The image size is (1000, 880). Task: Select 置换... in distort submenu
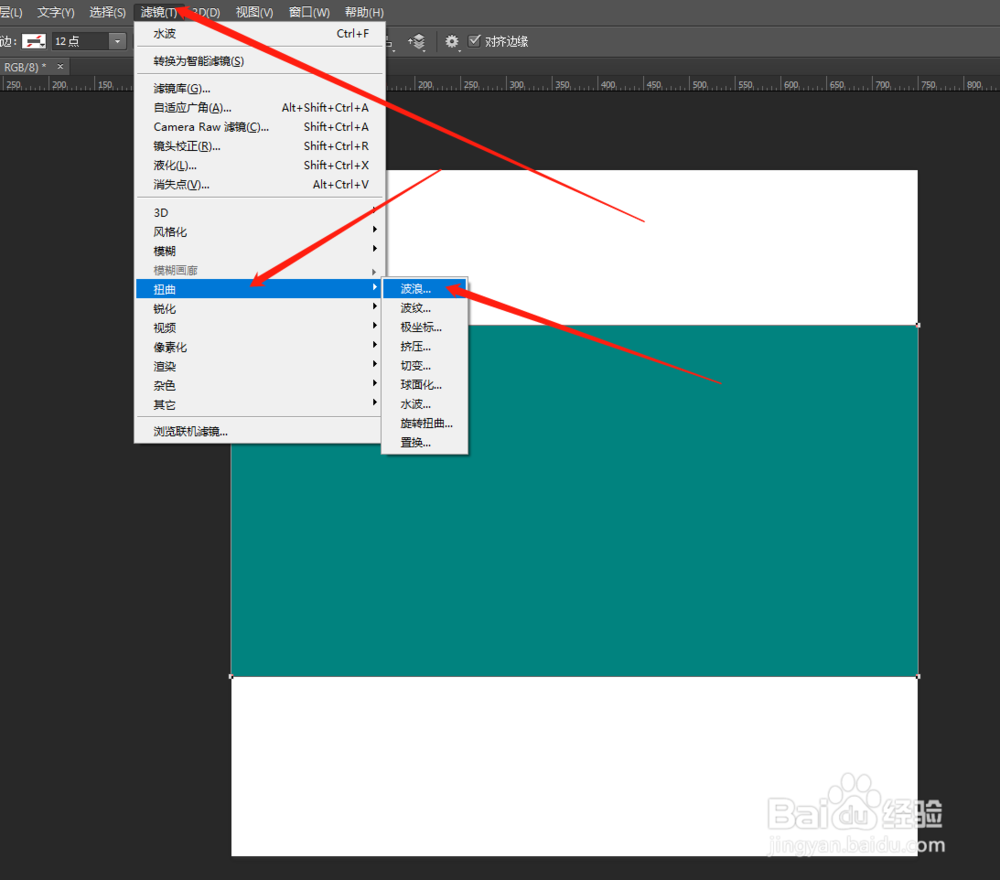pyautogui.click(x=425, y=442)
